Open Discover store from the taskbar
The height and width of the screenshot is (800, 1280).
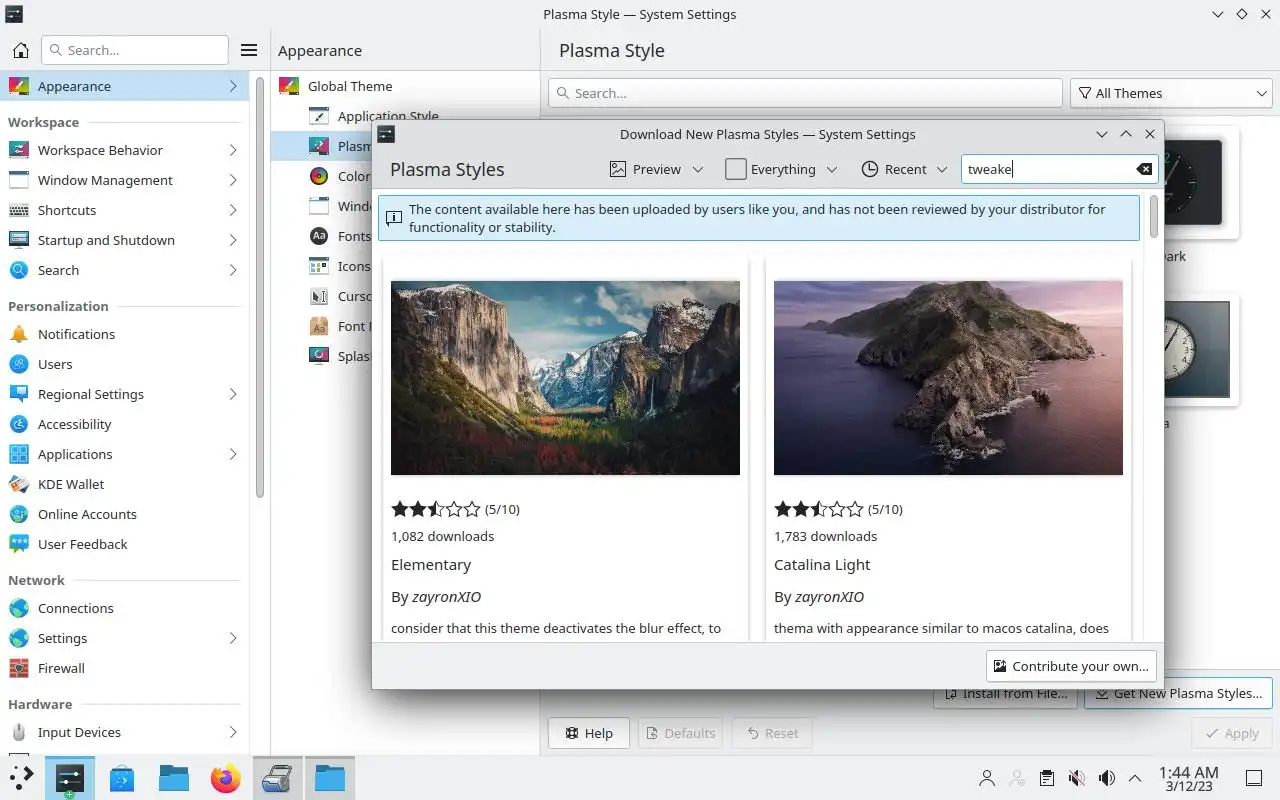122,778
